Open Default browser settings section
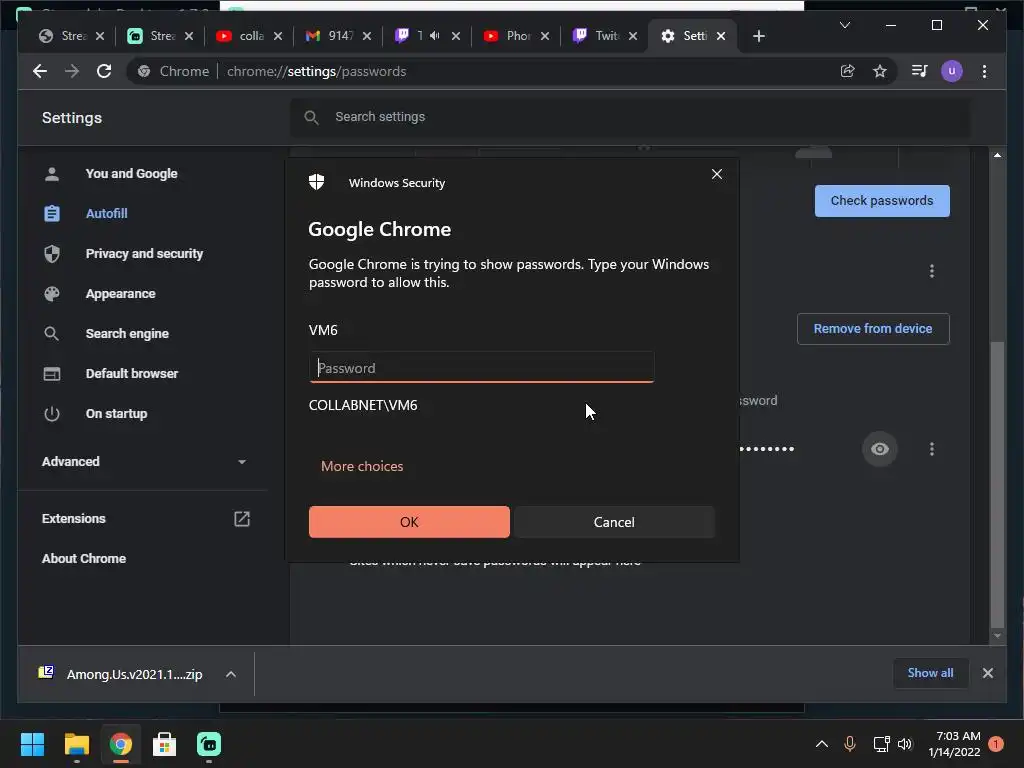The height and width of the screenshot is (768, 1024). [x=132, y=374]
